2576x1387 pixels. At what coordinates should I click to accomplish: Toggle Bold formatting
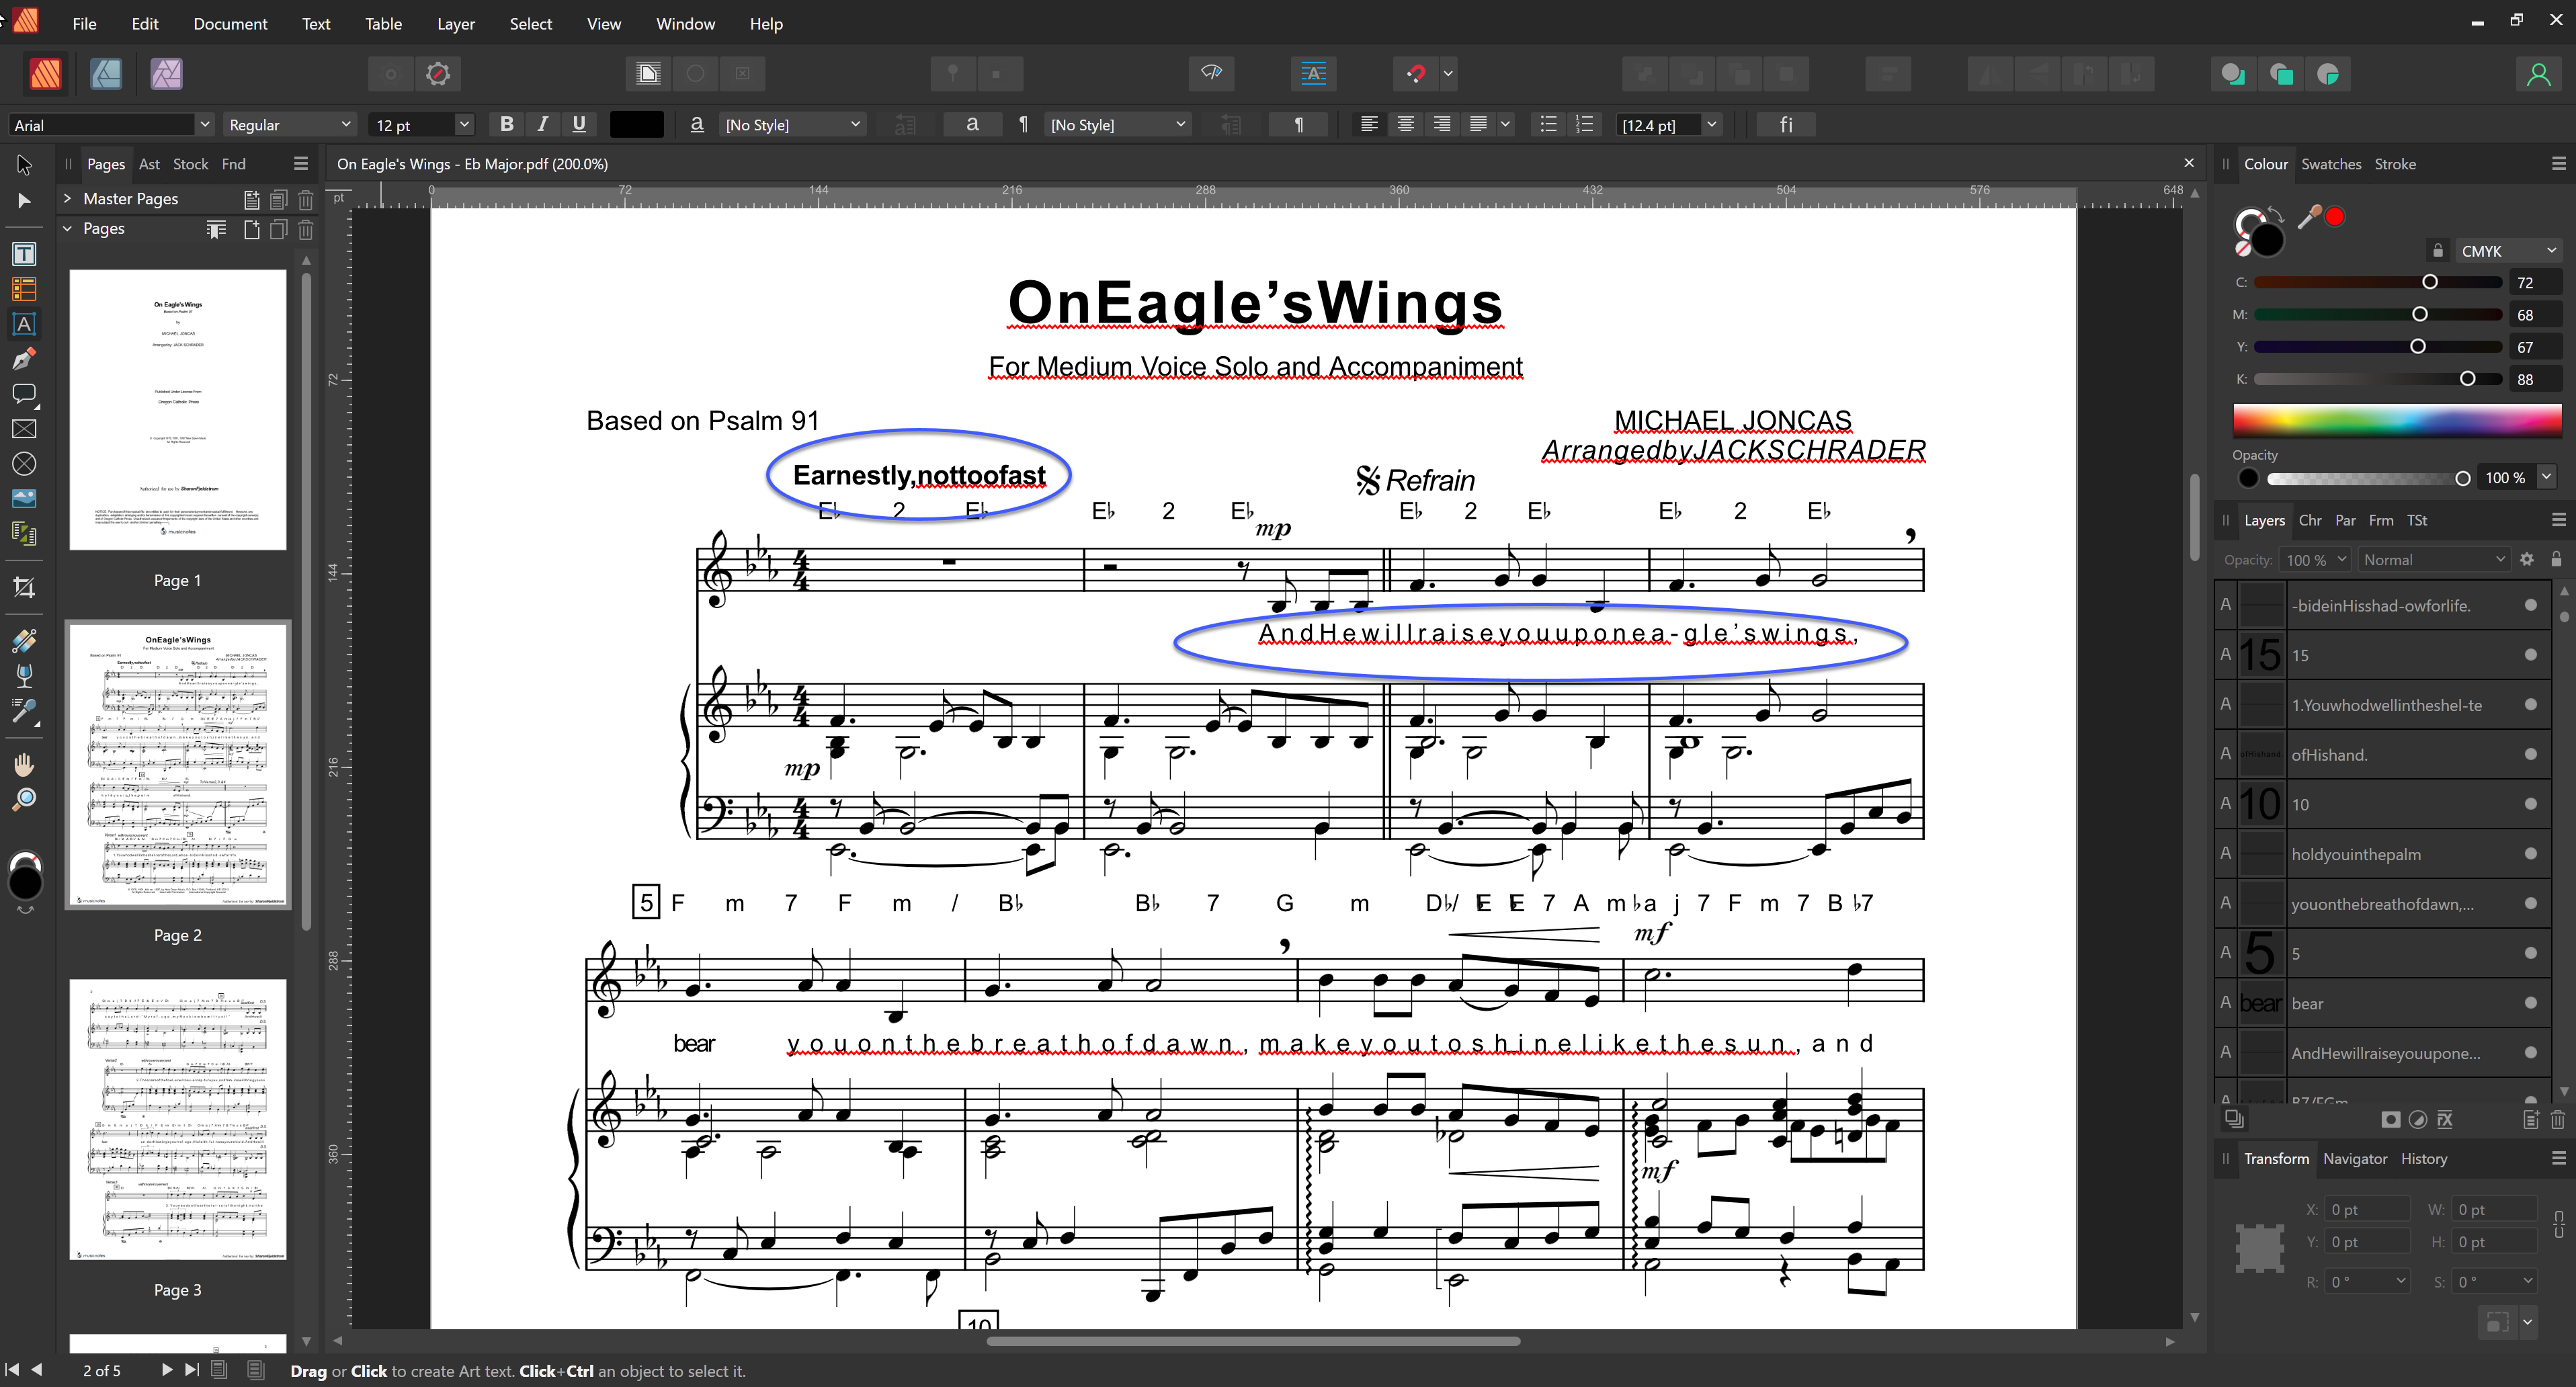tap(507, 124)
